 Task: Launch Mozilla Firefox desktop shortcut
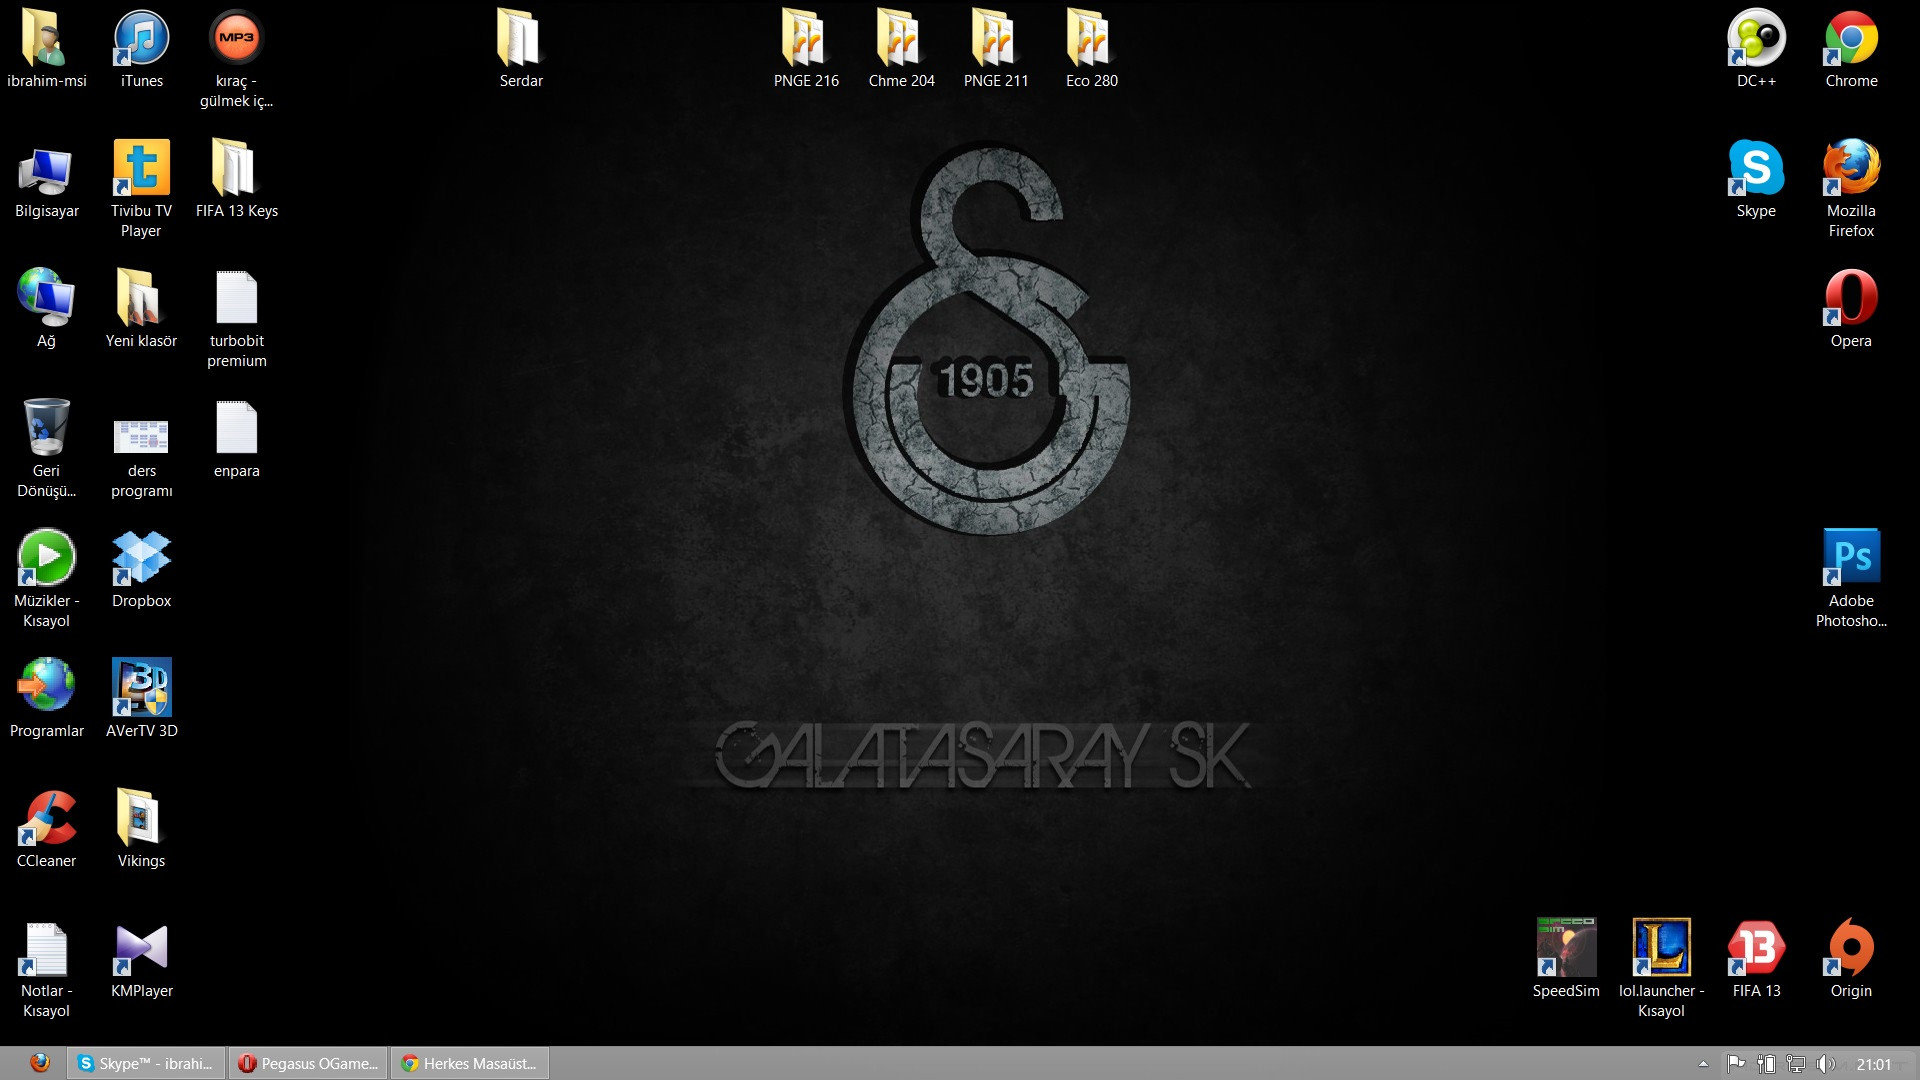click(x=1851, y=188)
